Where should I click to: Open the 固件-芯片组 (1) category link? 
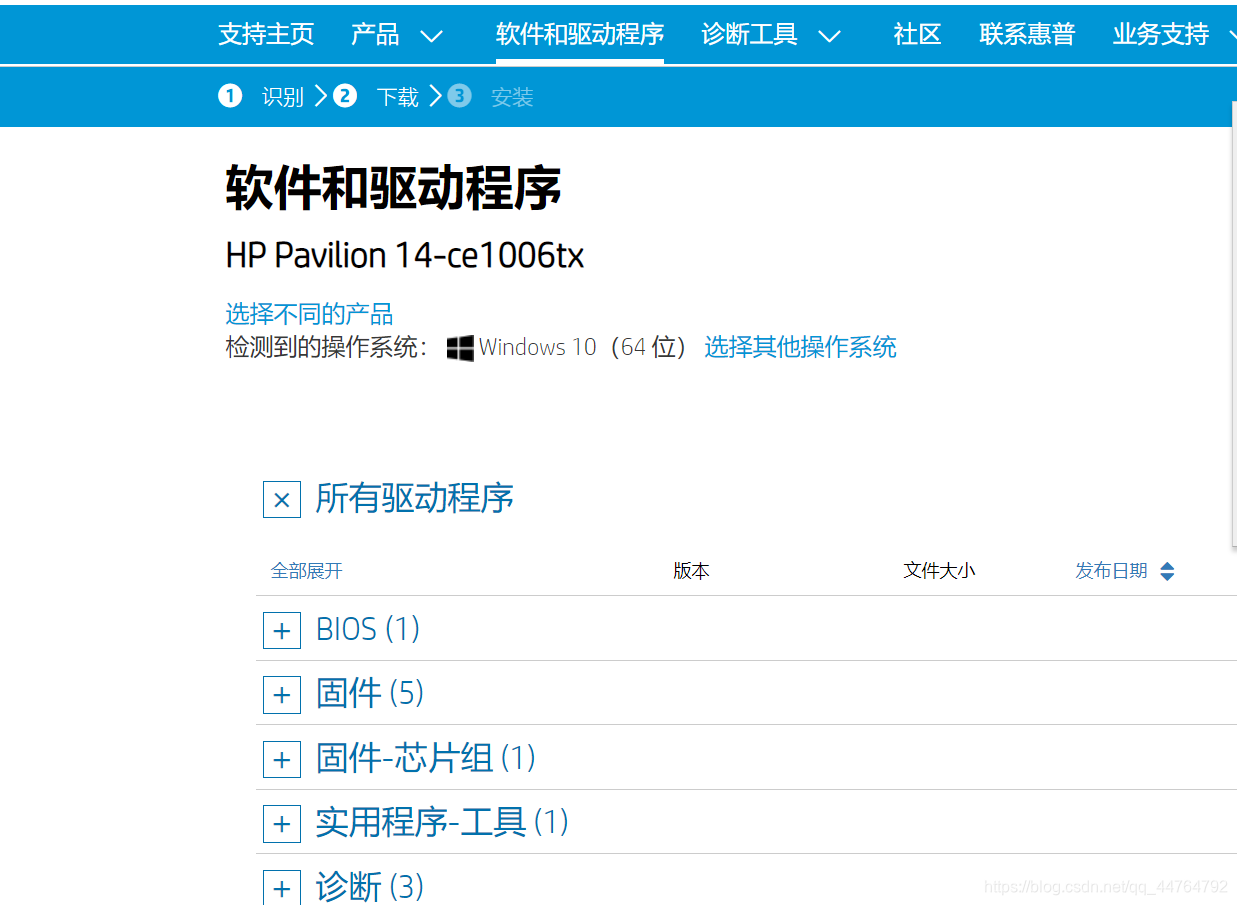click(x=426, y=758)
